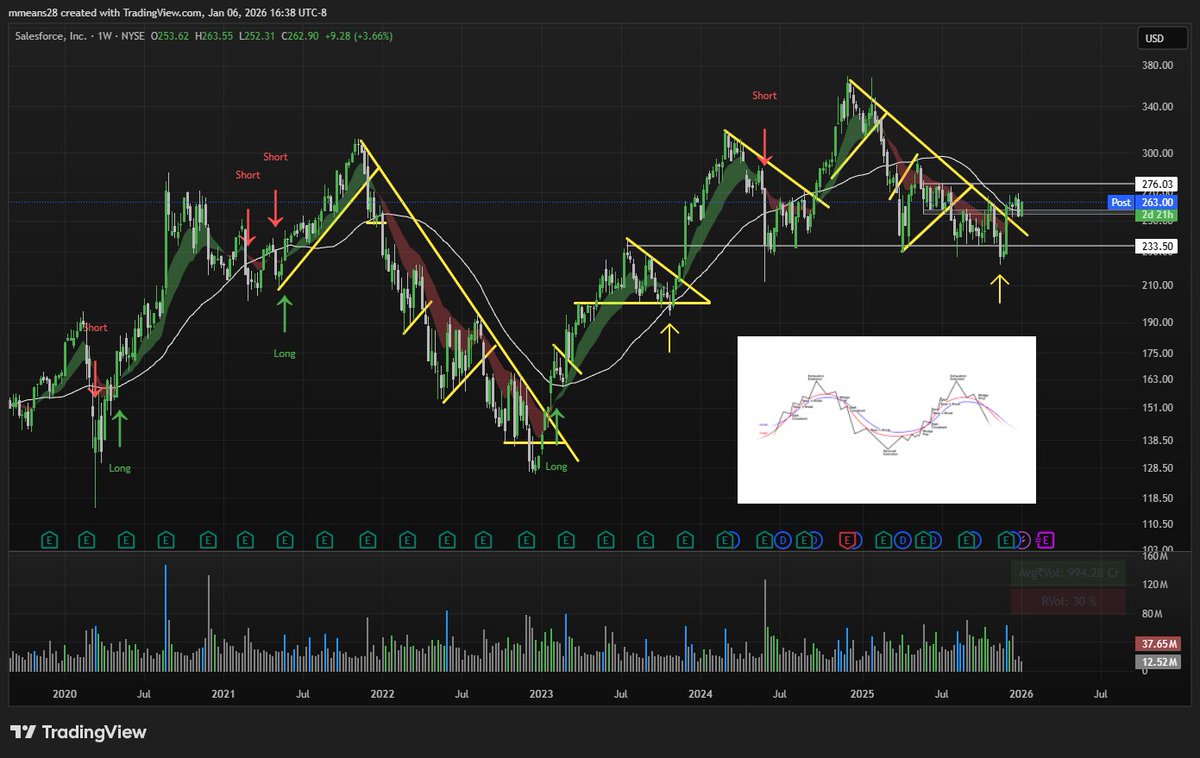This screenshot has width=1200, height=758.
Task: Click the dividend D marker above Jul 2024
Action: pos(783,540)
